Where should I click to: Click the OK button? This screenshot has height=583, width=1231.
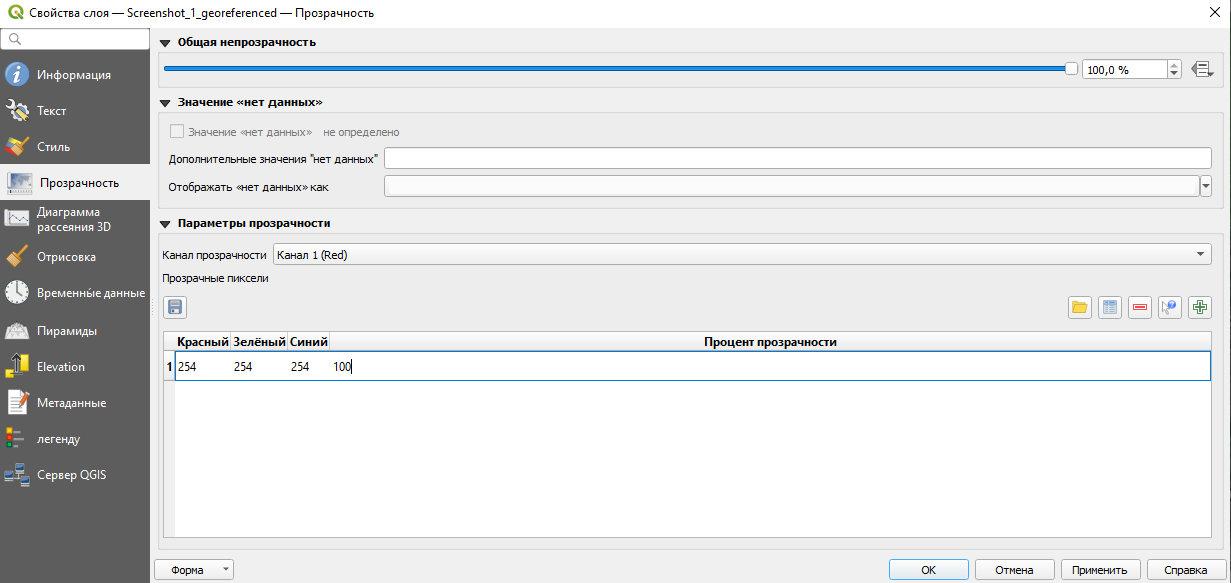point(928,570)
